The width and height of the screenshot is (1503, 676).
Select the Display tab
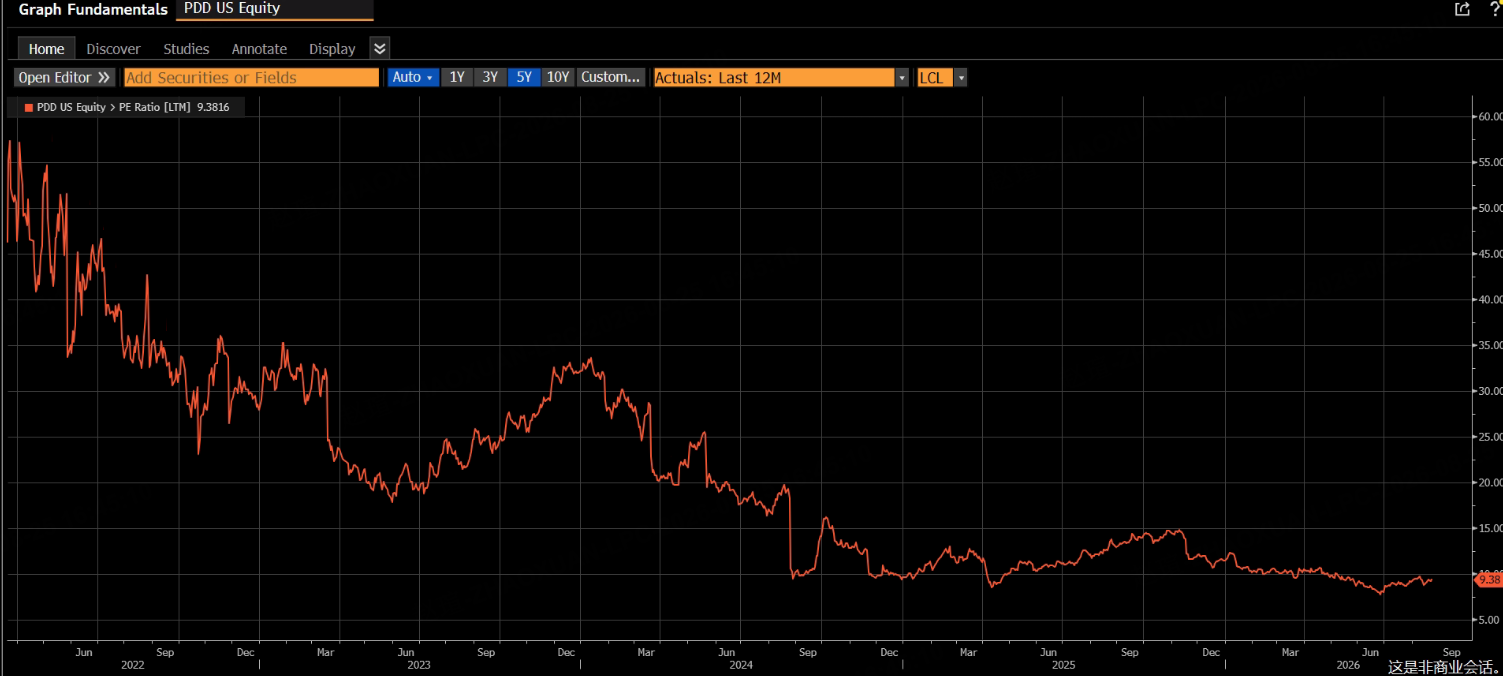click(x=332, y=48)
